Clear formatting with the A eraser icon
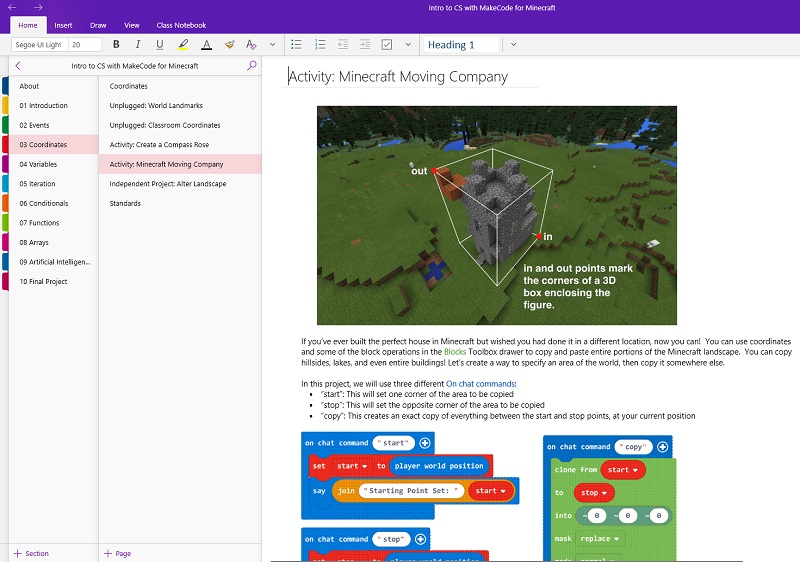This screenshot has height=562, width=800. pos(251,45)
